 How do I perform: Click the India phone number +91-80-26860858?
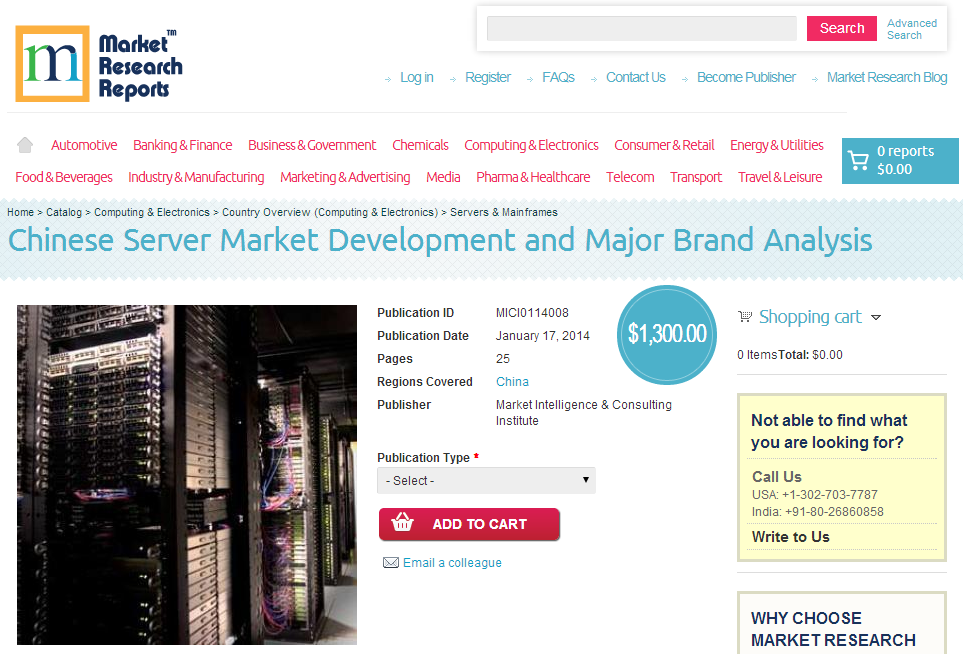(x=834, y=512)
